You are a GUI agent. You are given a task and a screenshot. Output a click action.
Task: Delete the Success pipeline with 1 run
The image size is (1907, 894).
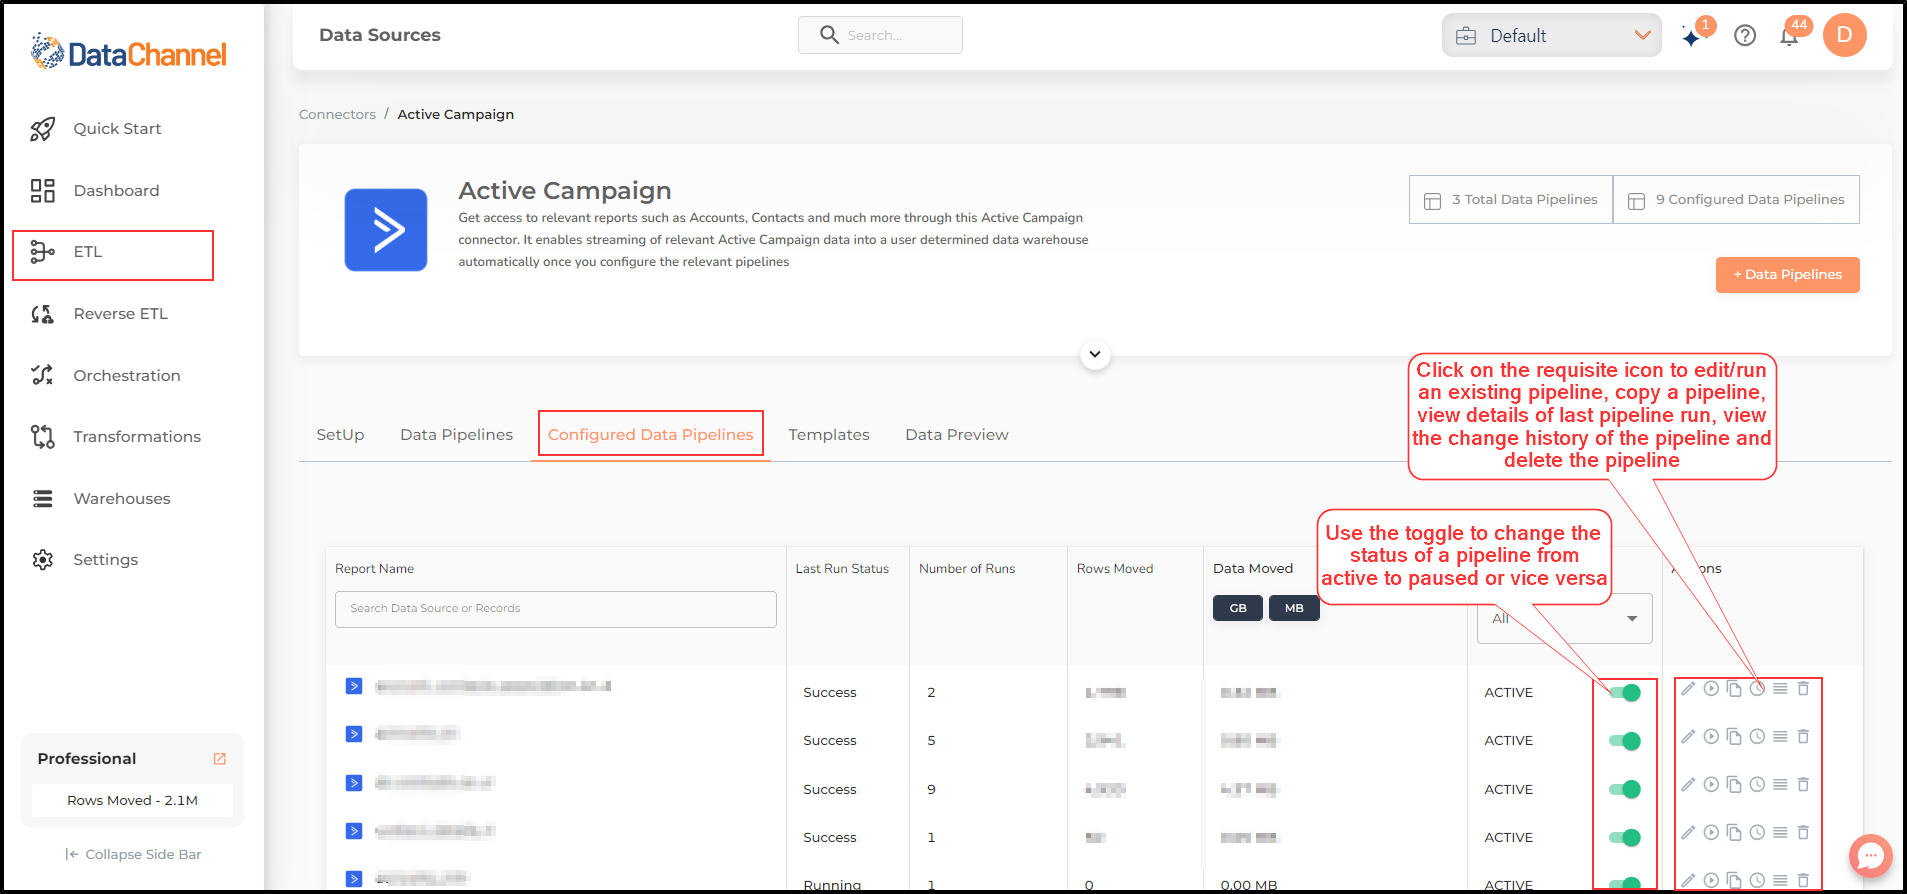[1803, 832]
